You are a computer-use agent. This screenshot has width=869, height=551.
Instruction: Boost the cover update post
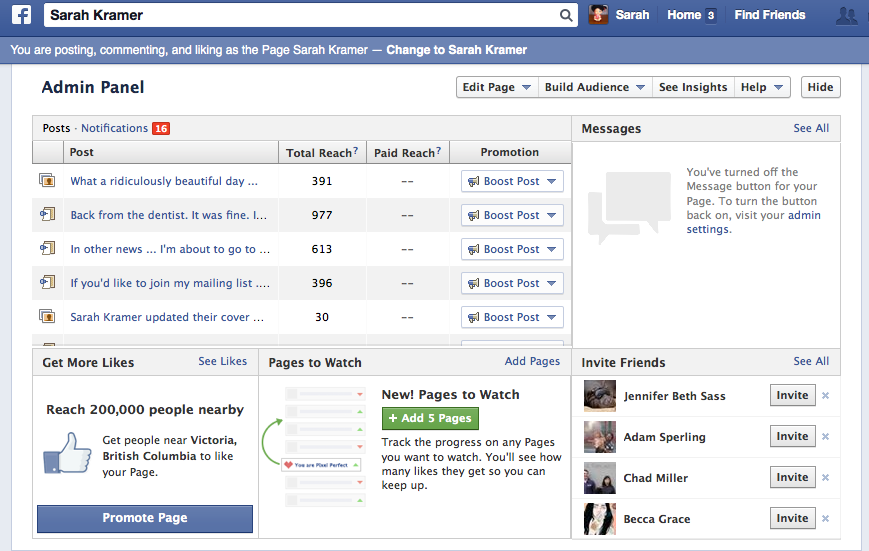point(512,317)
